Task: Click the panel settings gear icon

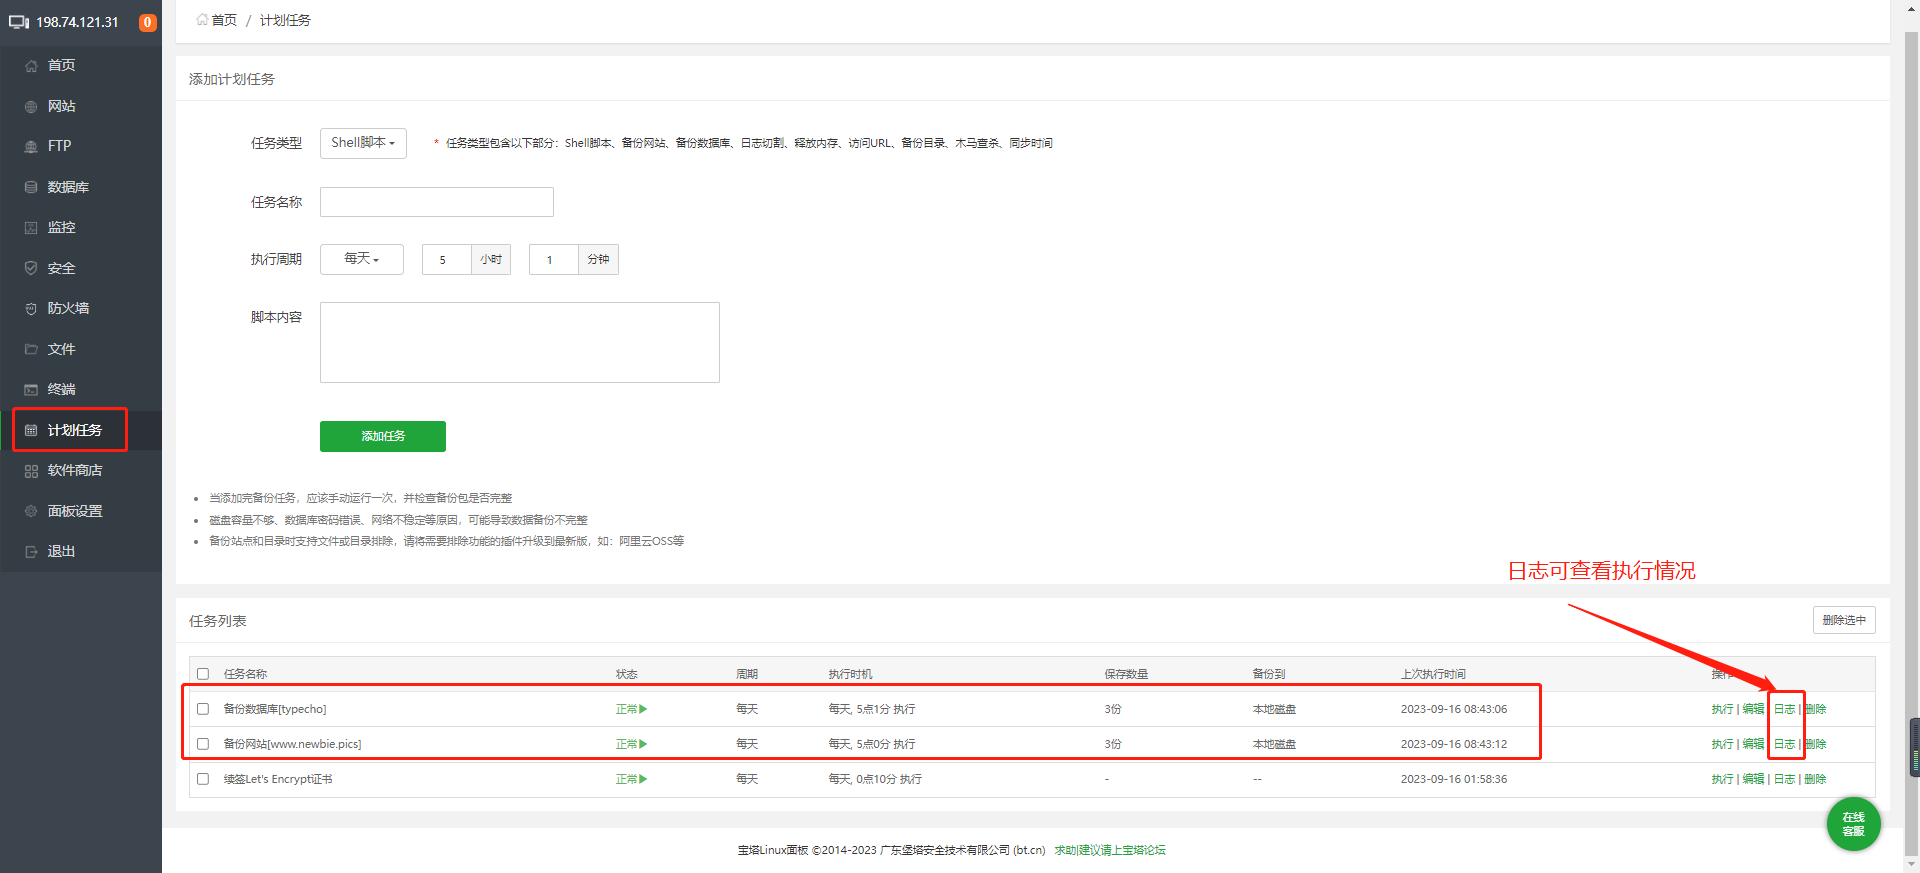Action: [x=31, y=511]
